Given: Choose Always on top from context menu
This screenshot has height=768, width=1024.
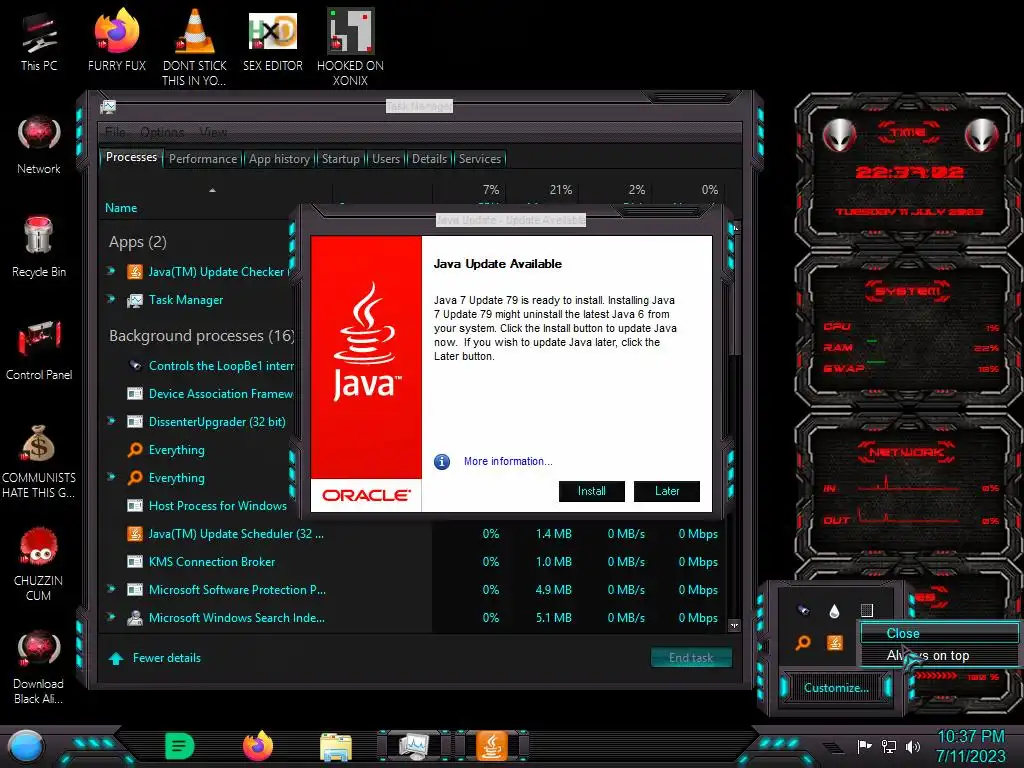Looking at the screenshot, I should [940, 655].
